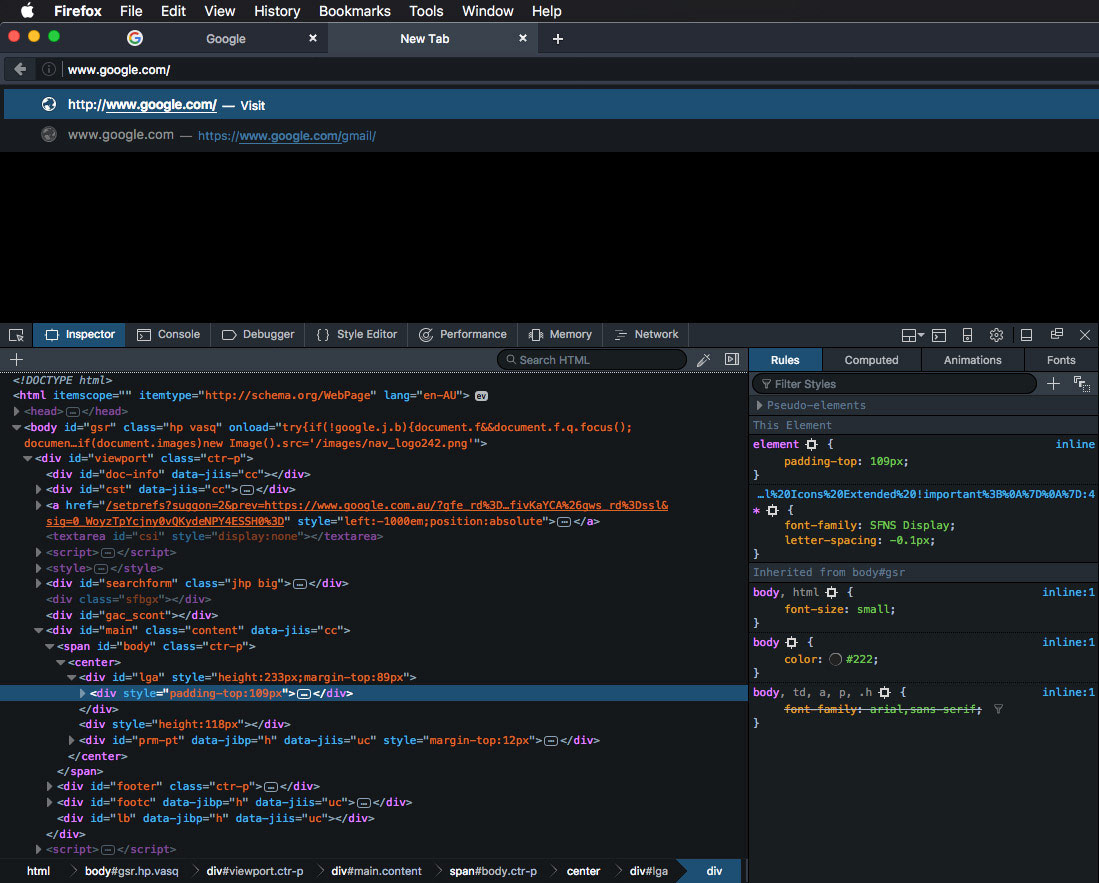The image size is (1099, 883).
Task: Select the 'body, html' rule gear icon
Action: 831,592
